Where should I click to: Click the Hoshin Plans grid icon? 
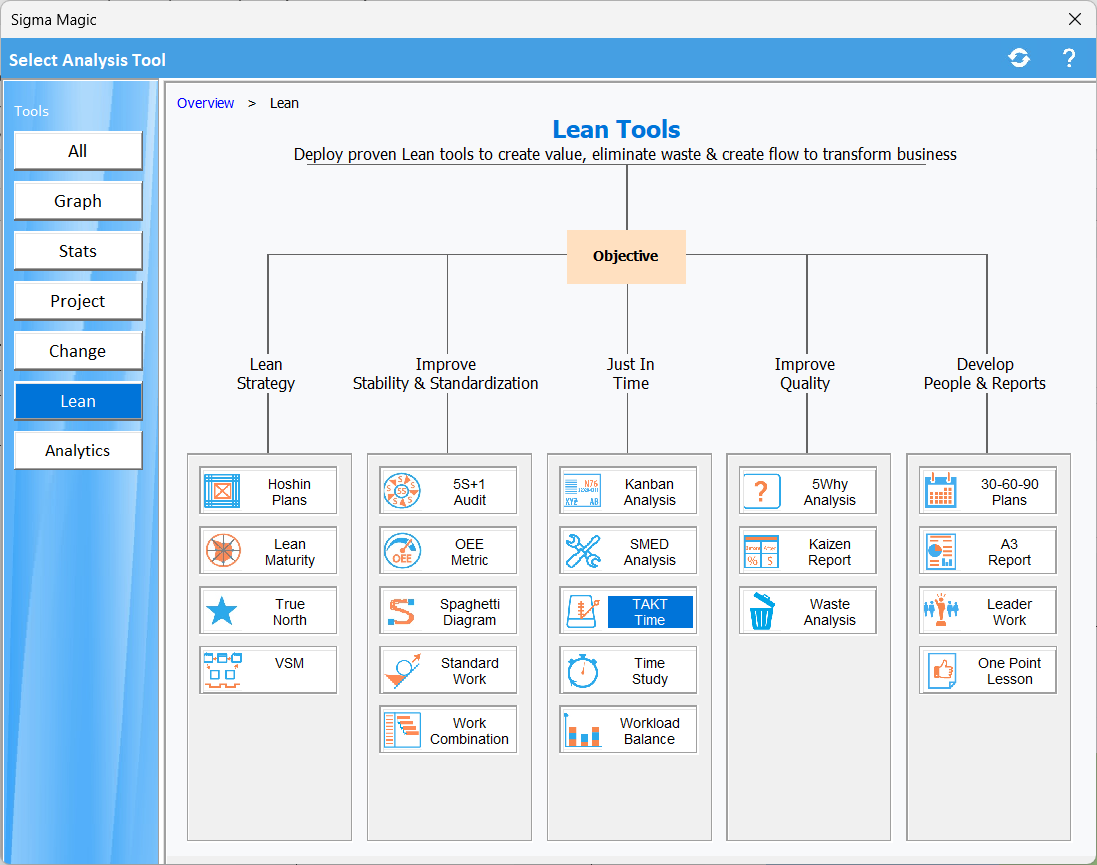222,491
